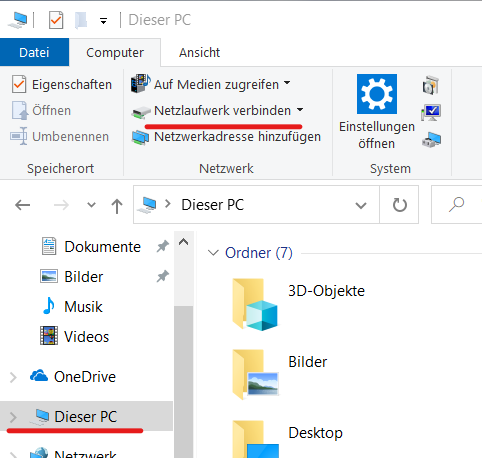Click system properties monitor icon

click(431, 112)
